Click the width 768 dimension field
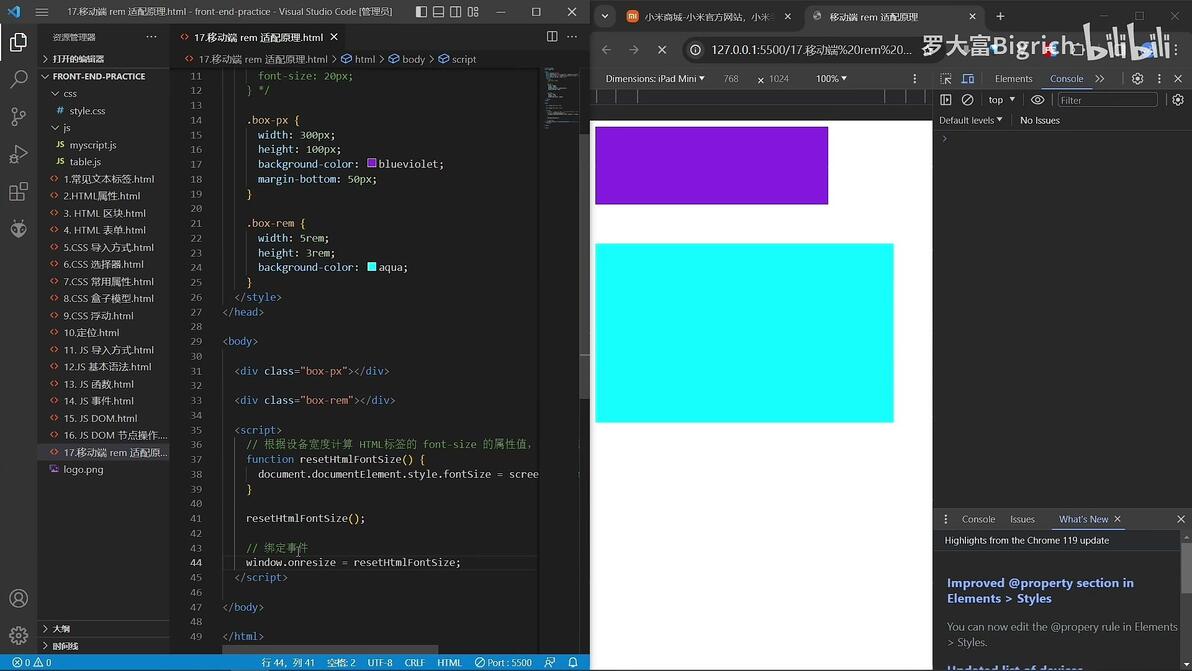This screenshot has height=671, width=1192. pos(731,78)
